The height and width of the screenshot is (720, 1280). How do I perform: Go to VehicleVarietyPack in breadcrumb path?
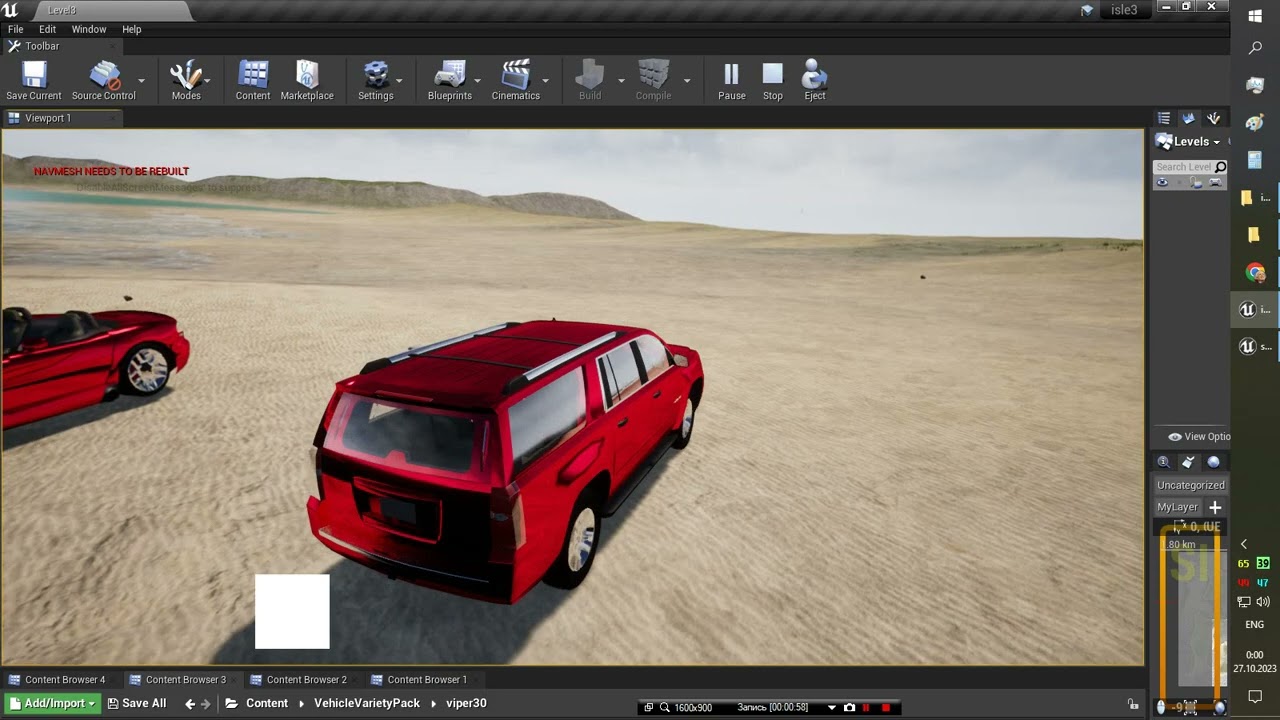[367, 704]
